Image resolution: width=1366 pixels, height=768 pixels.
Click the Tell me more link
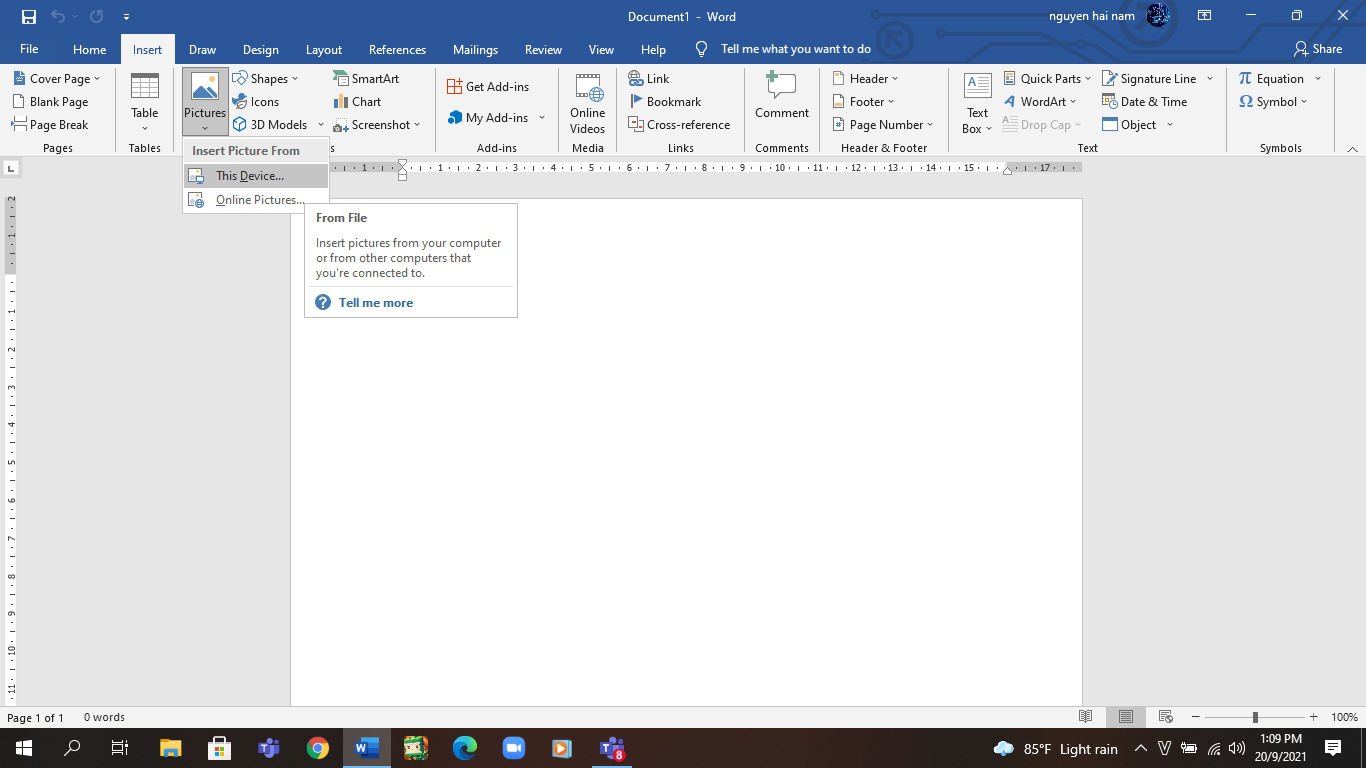click(x=375, y=303)
